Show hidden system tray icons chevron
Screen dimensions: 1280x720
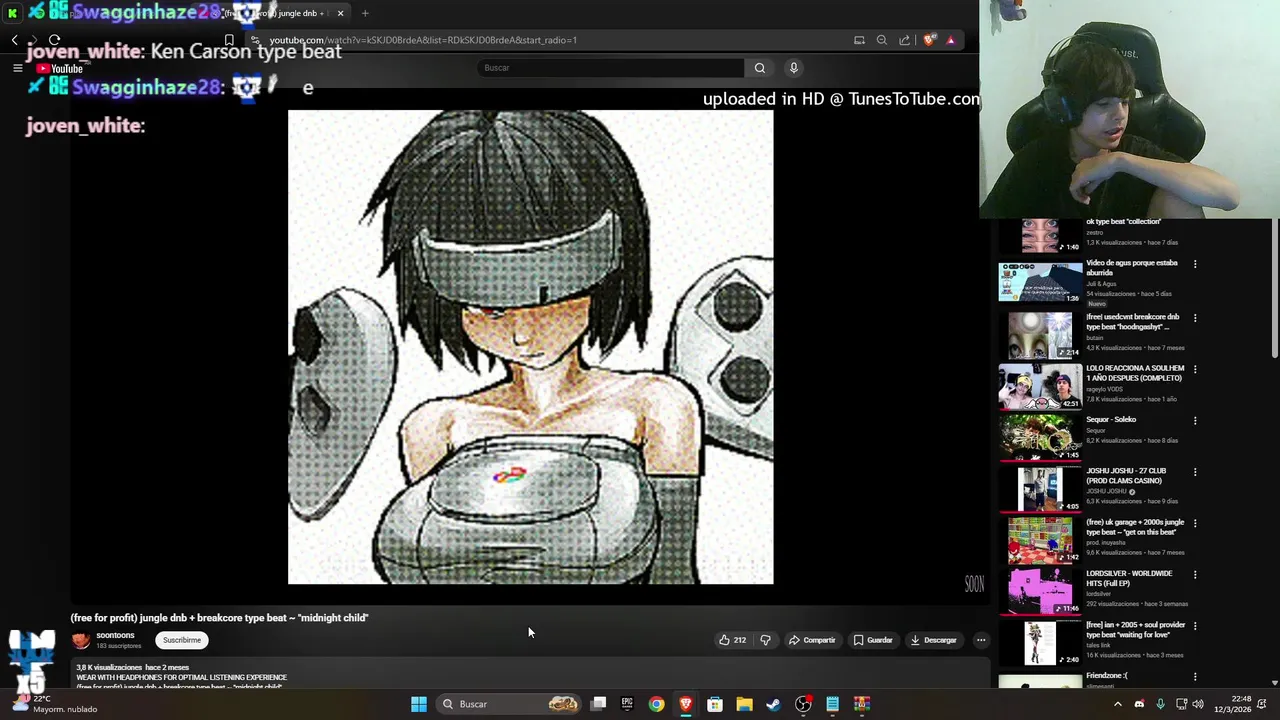click(x=1118, y=704)
